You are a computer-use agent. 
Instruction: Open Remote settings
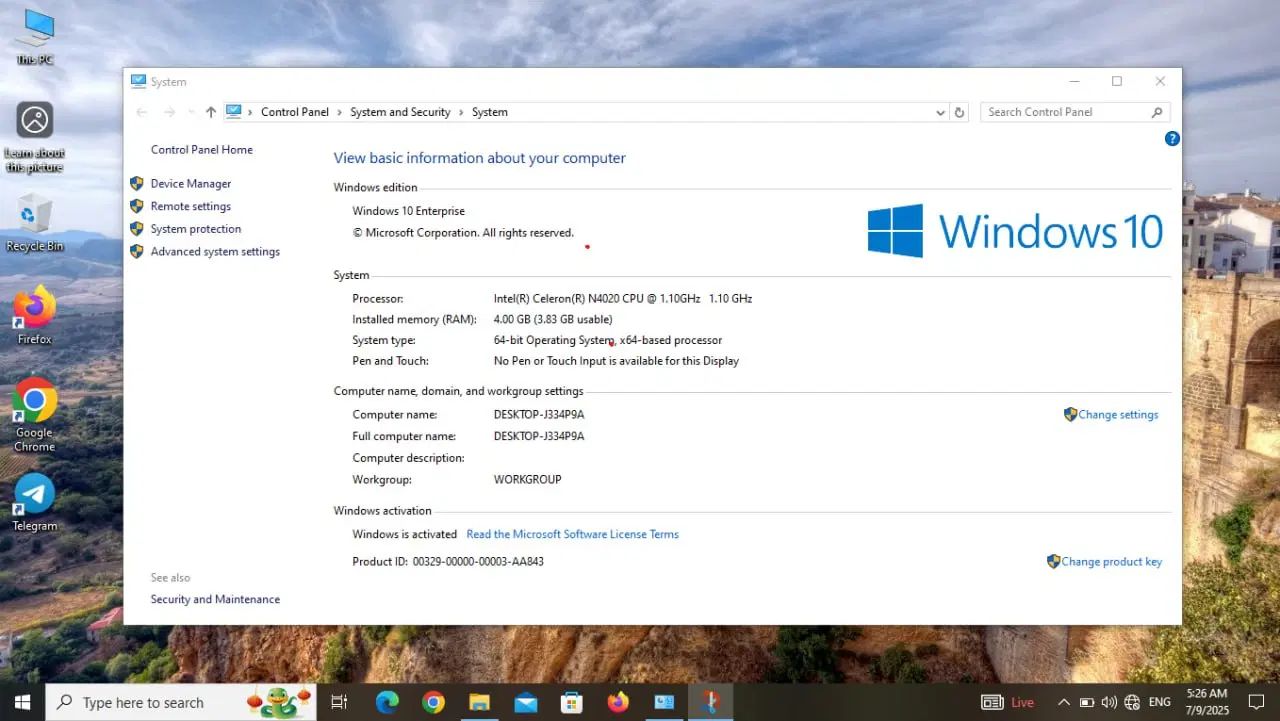[x=190, y=207]
